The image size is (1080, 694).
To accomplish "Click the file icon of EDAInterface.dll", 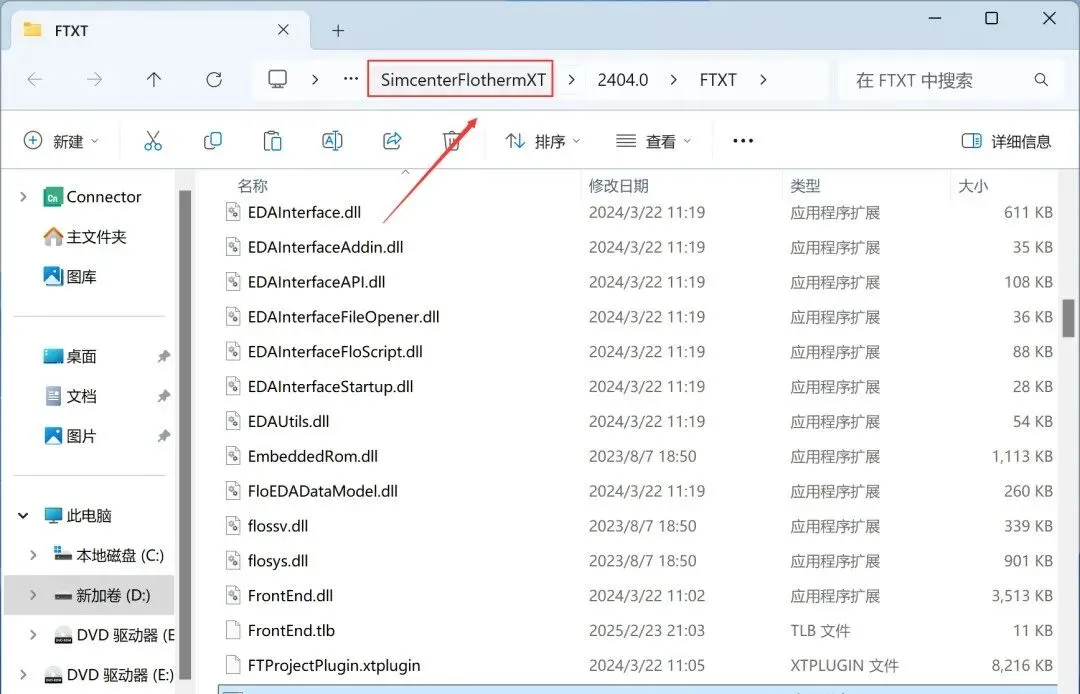I will 233,212.
